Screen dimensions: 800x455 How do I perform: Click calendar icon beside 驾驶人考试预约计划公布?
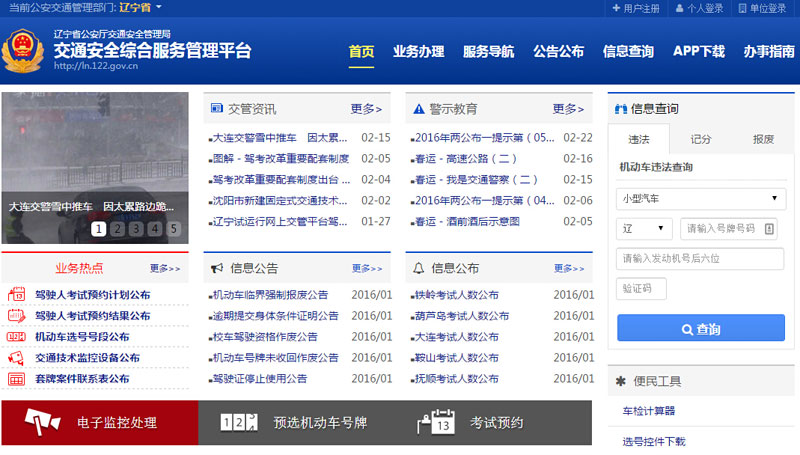(x=16, y=294)
